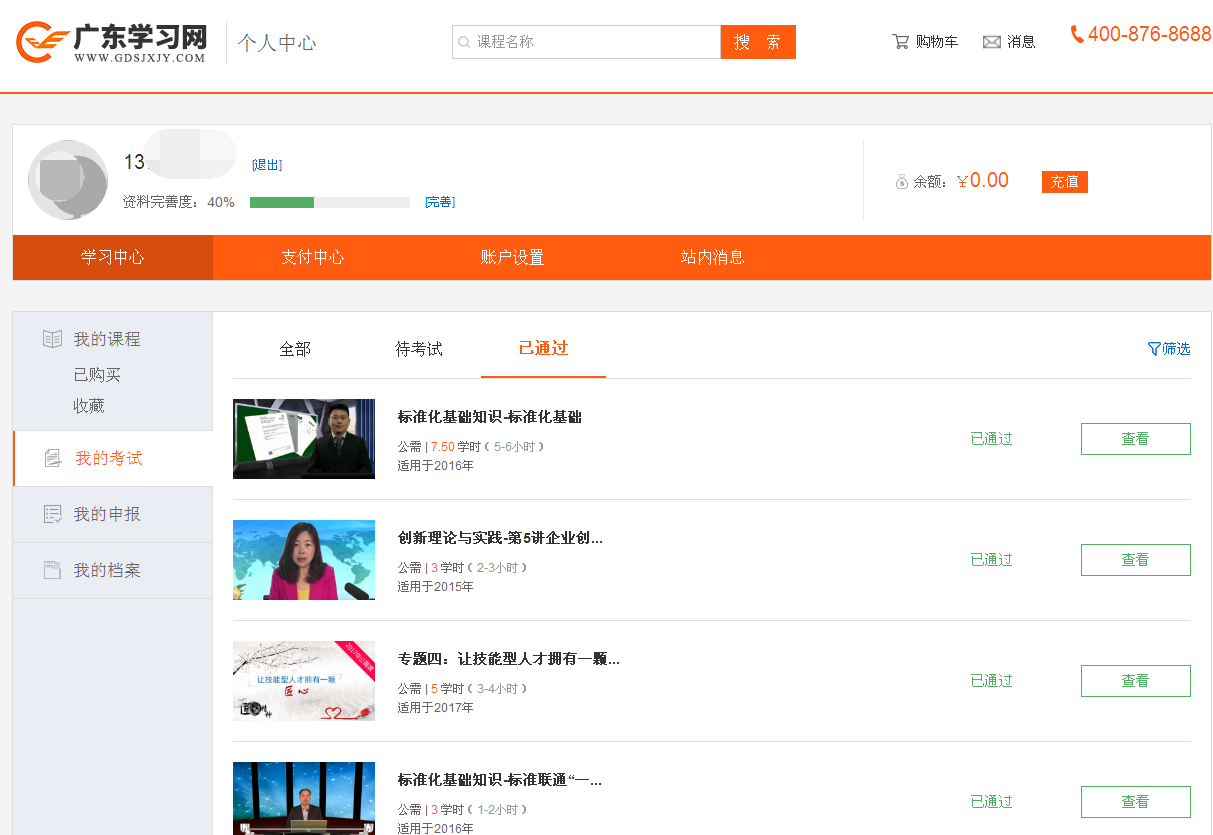Image resolution: width=1213 pixels, height=835 pixels.
Task: Open 我的申报 checklist icon in sidebar
Action: [52, 514]
